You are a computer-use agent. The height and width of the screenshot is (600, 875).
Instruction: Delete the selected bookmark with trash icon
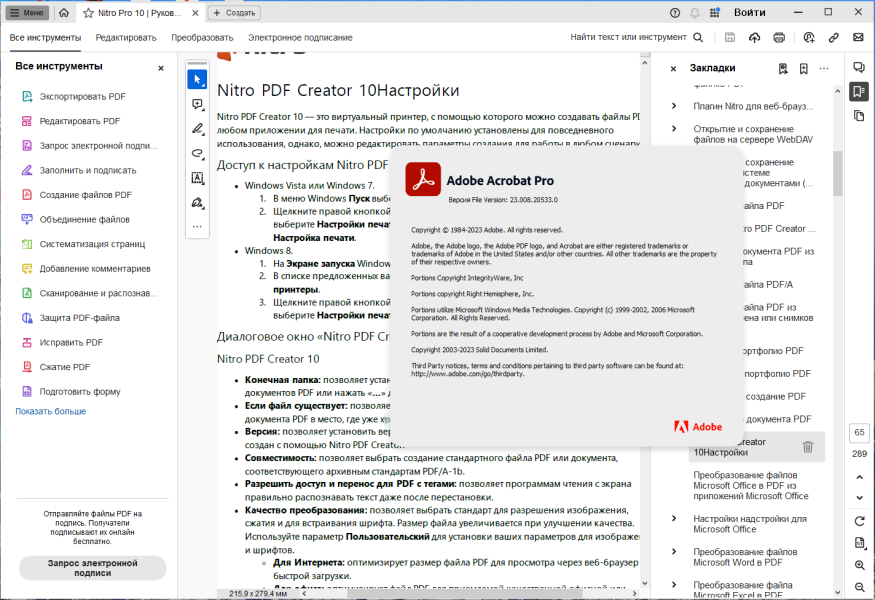coord(807,447)
